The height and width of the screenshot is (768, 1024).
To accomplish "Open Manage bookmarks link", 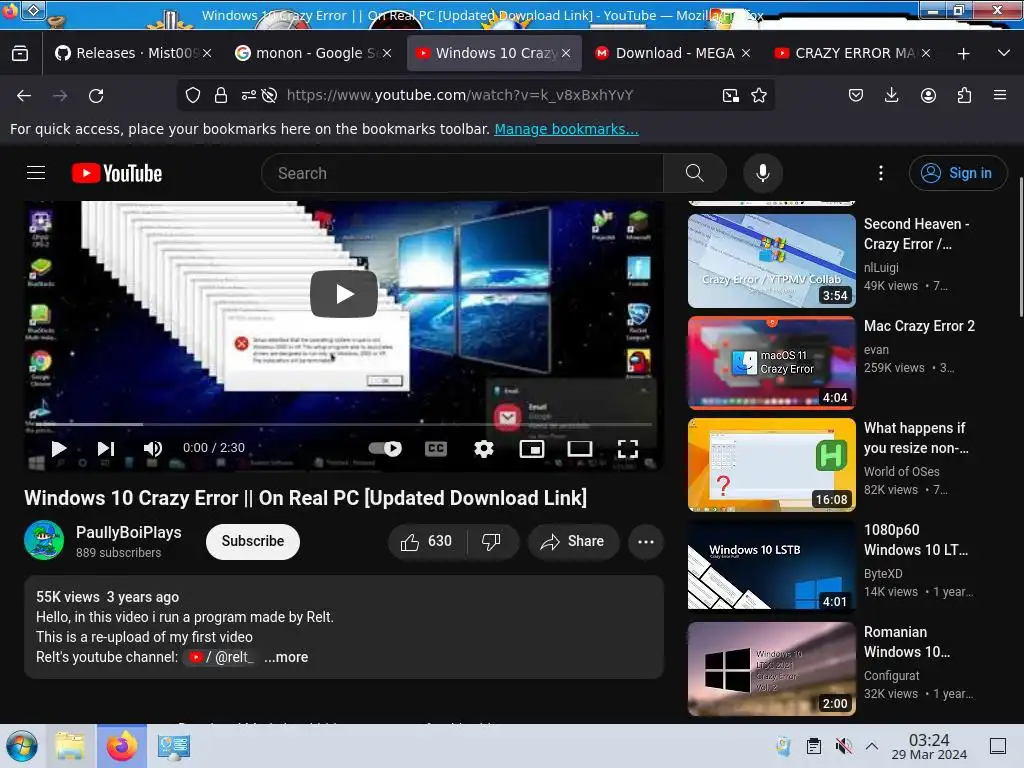I will pyautogui.click(x=566, y=129).
